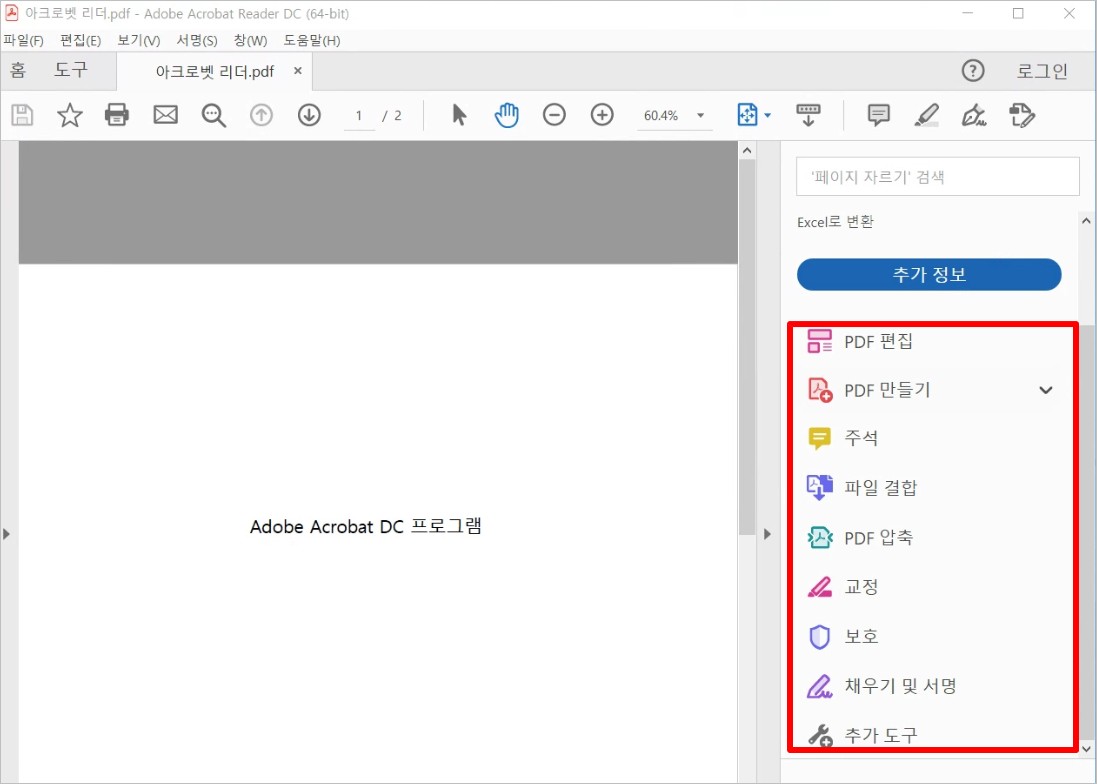1097x784 pixels.
Task: Click tools pane scrollbar up arrow
Action: pyautogui.click(x=1087, y=221)
